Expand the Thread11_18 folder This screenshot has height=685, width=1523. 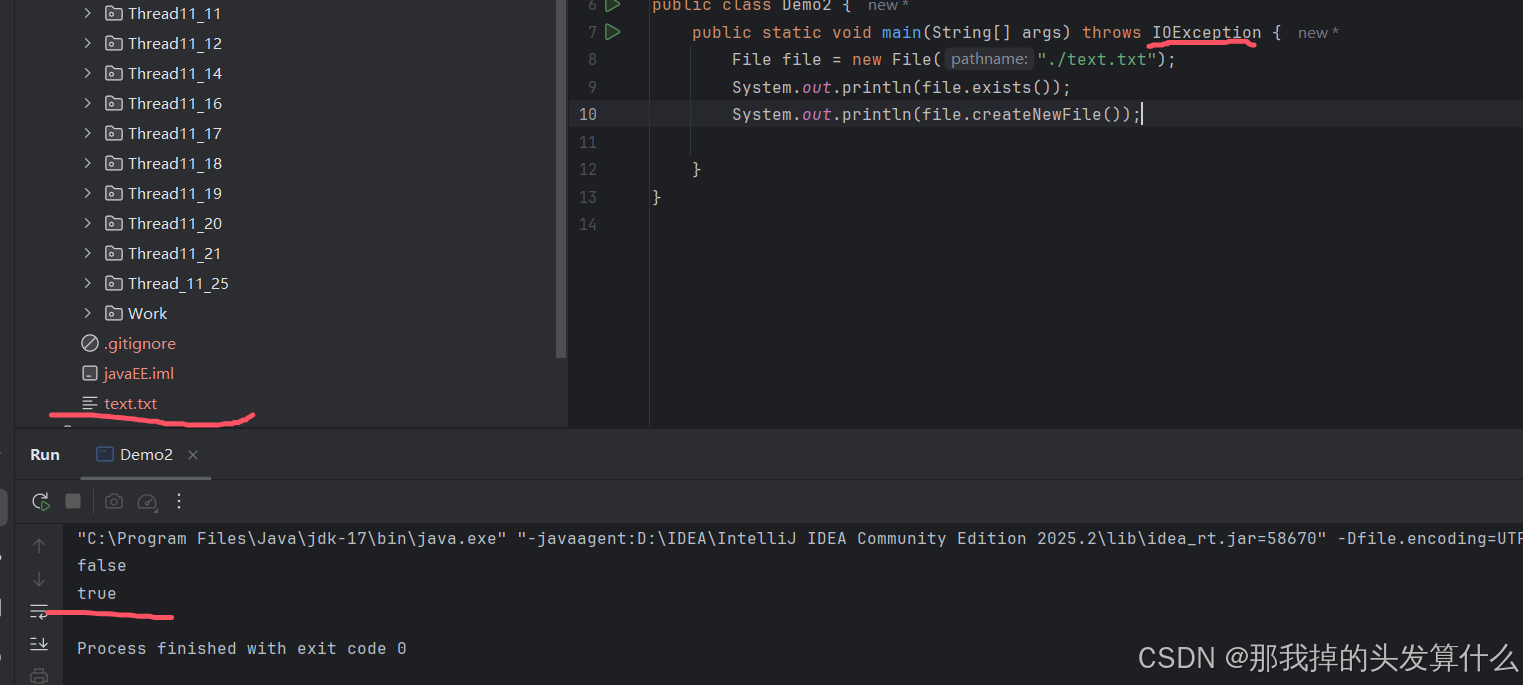click(87, 163)
